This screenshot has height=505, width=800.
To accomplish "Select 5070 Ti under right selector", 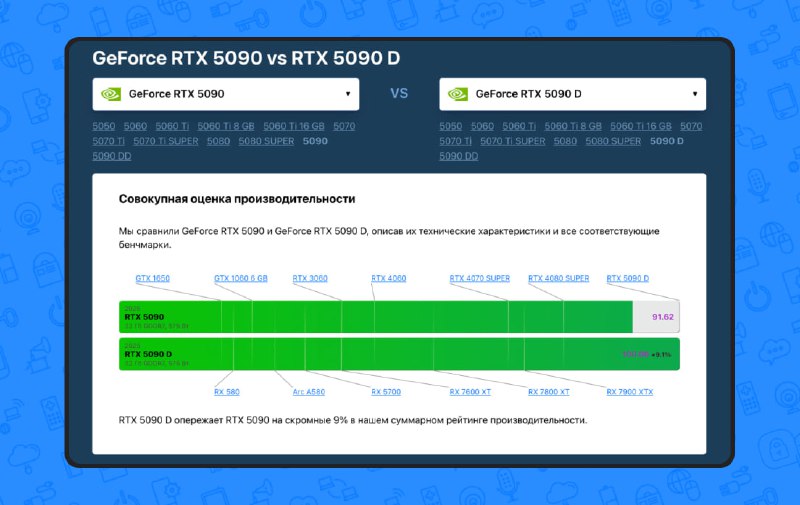I will [455, 141].
